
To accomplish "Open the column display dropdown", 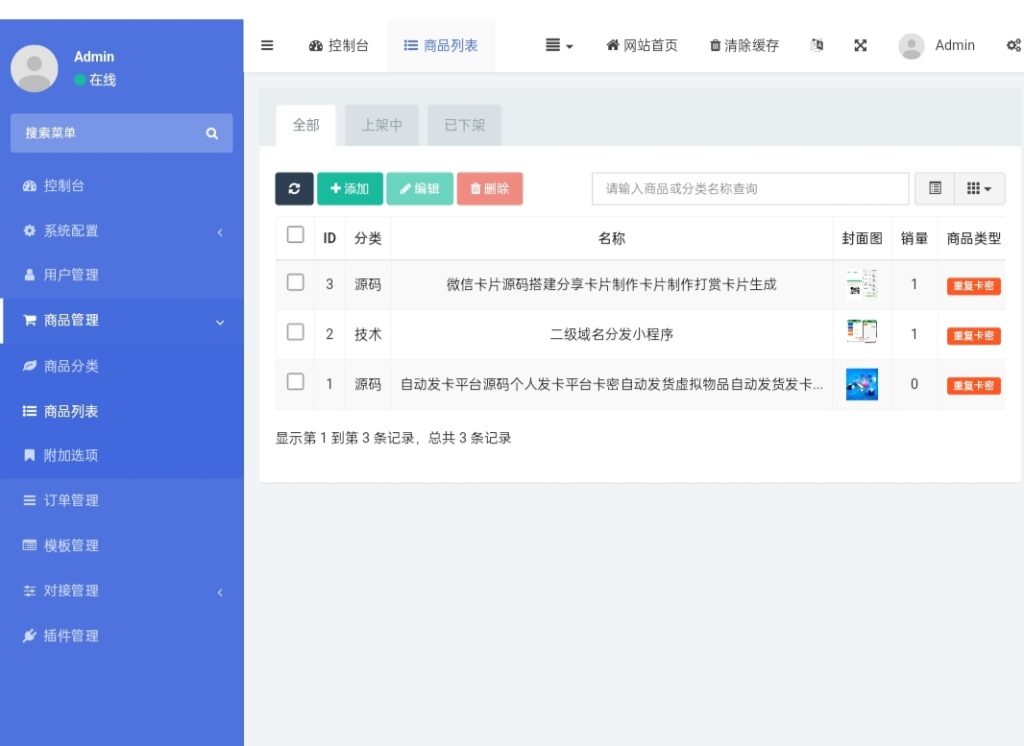I will pyautogui.click(x=979, y=188).
